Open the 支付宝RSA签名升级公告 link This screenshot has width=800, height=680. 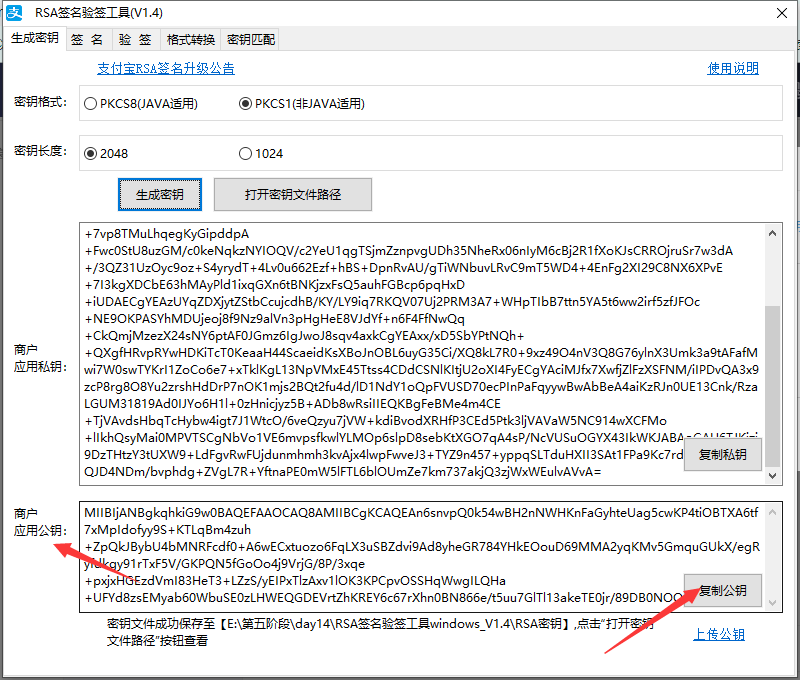166,69
